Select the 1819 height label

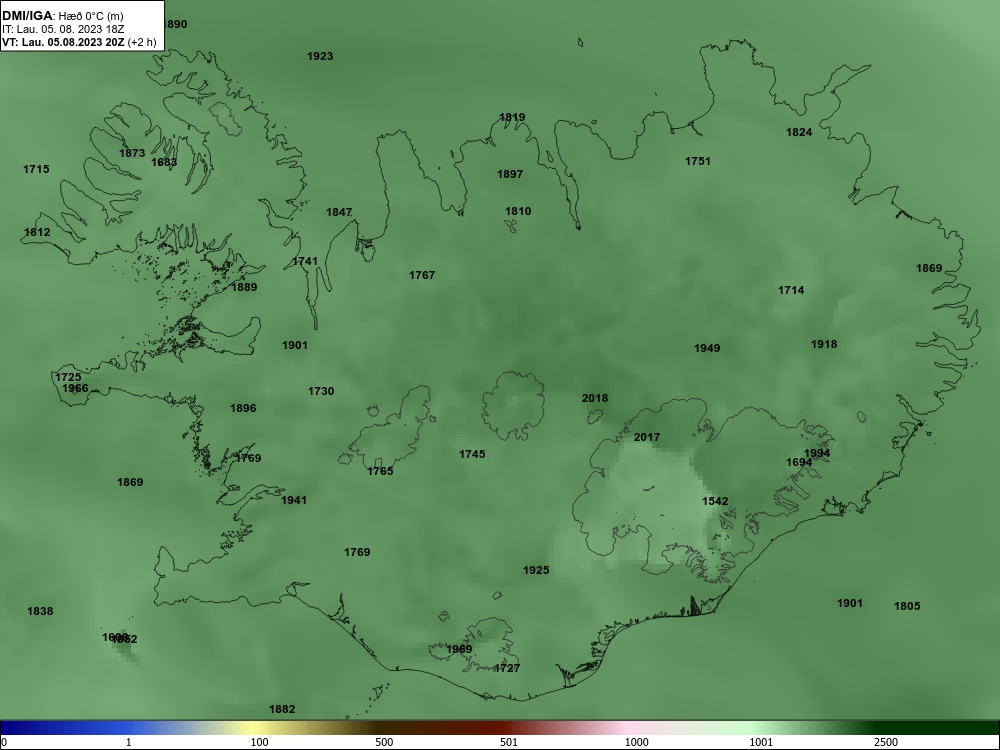[512, 117]
